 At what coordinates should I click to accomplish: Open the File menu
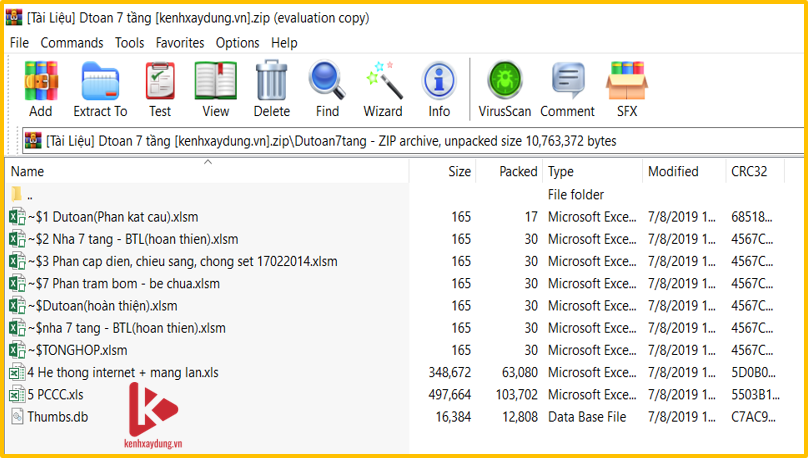[19, 43]
